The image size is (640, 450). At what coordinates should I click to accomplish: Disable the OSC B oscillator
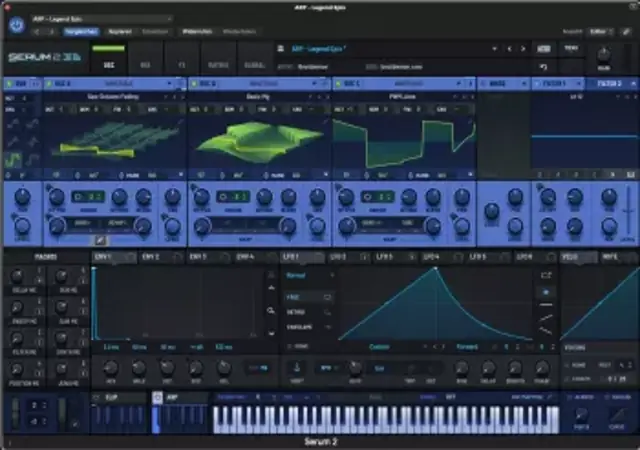click(193, 84)
